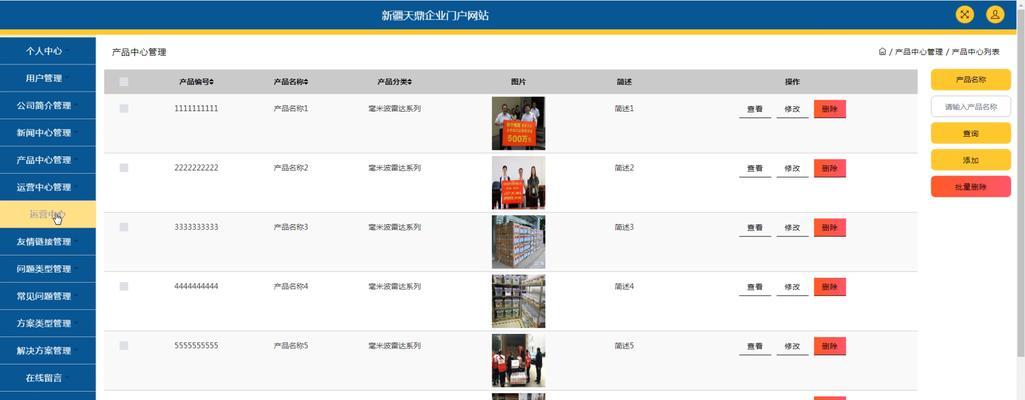
Task: Open 方案类型管理 in sidebar
Action: [48, 323]
